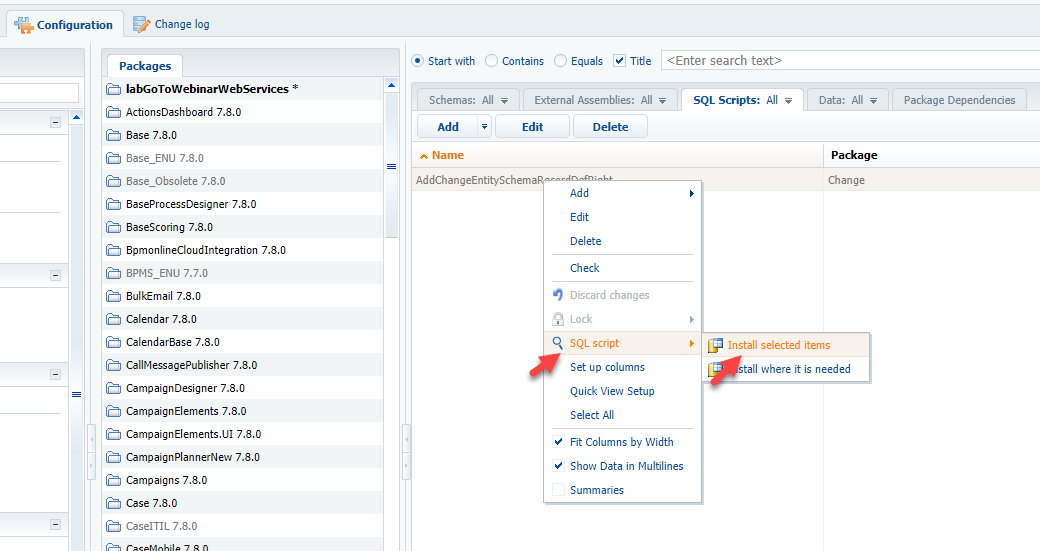The height and width of the screenshot is (551, 1040).
Task: Click the Add toolbar button
Action: [448, 126]
